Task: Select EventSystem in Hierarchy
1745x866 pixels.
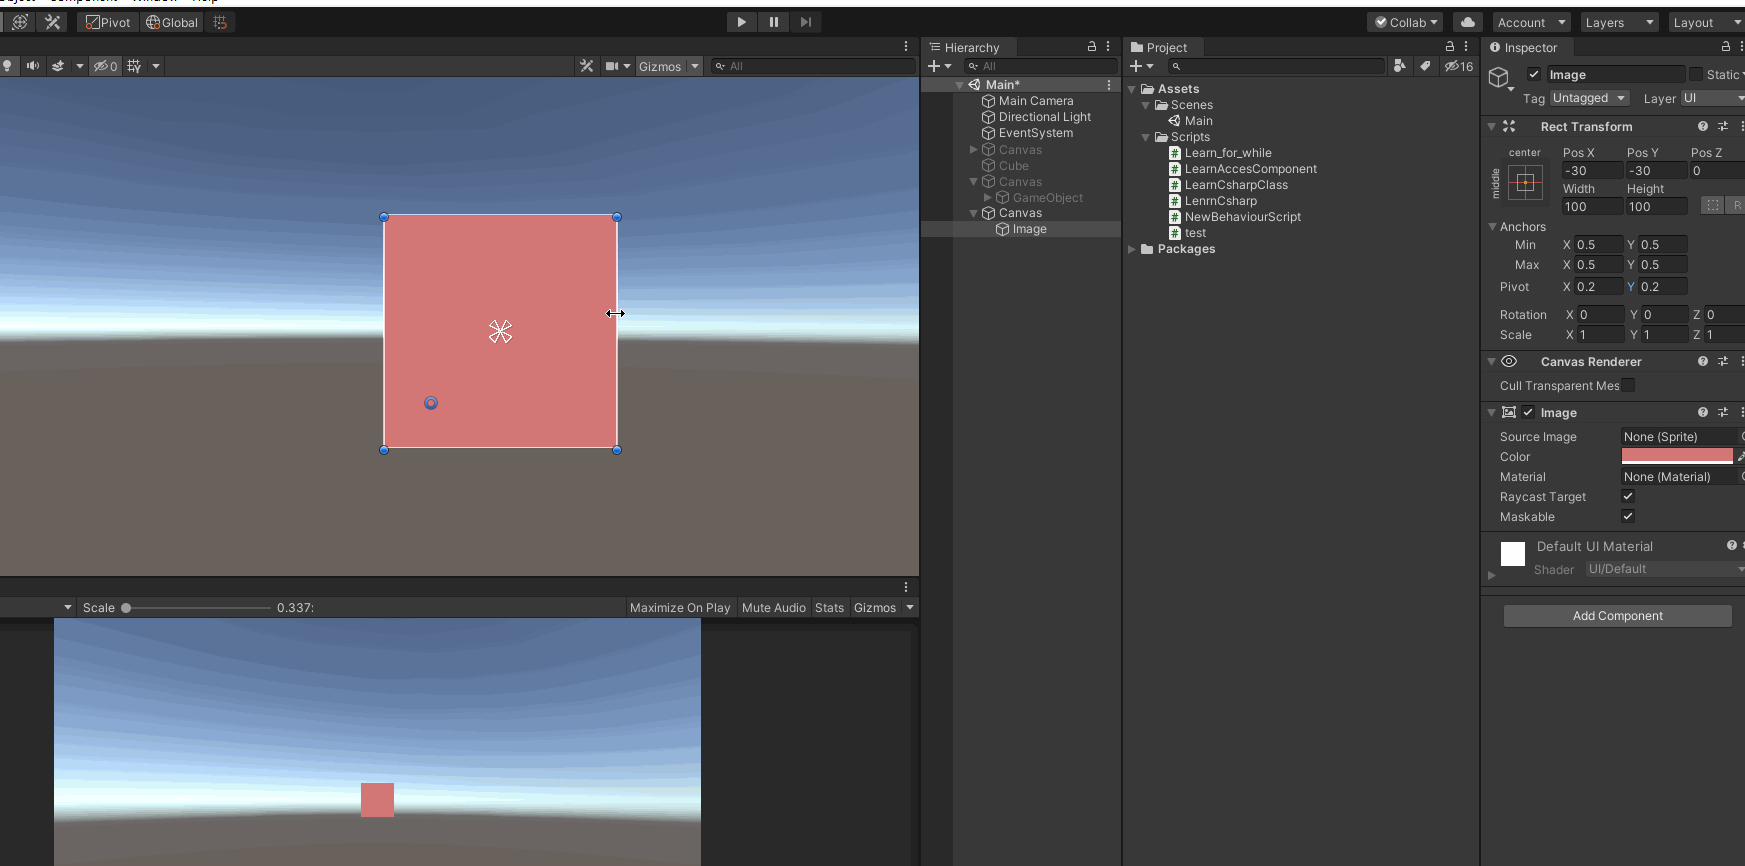Action: (1035, 133)
